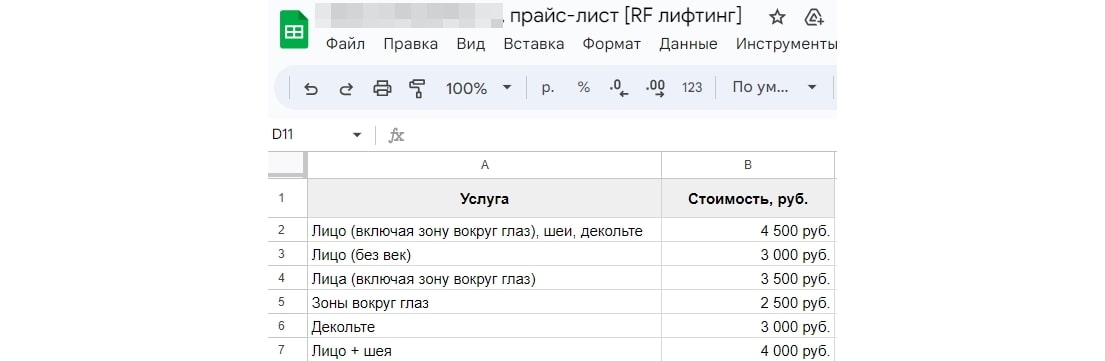Redo the last action
1105x361 pixels.
346,88
